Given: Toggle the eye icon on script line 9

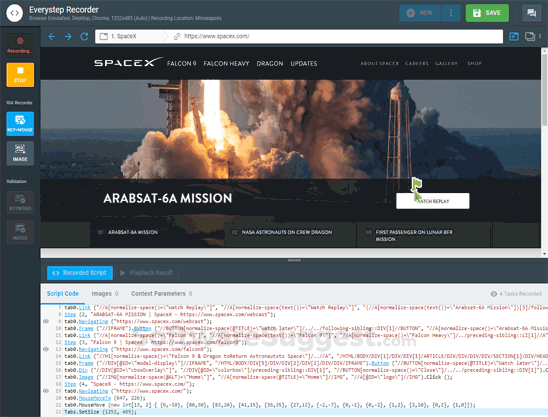Looking at the screenshot, I should coord(46,321).
